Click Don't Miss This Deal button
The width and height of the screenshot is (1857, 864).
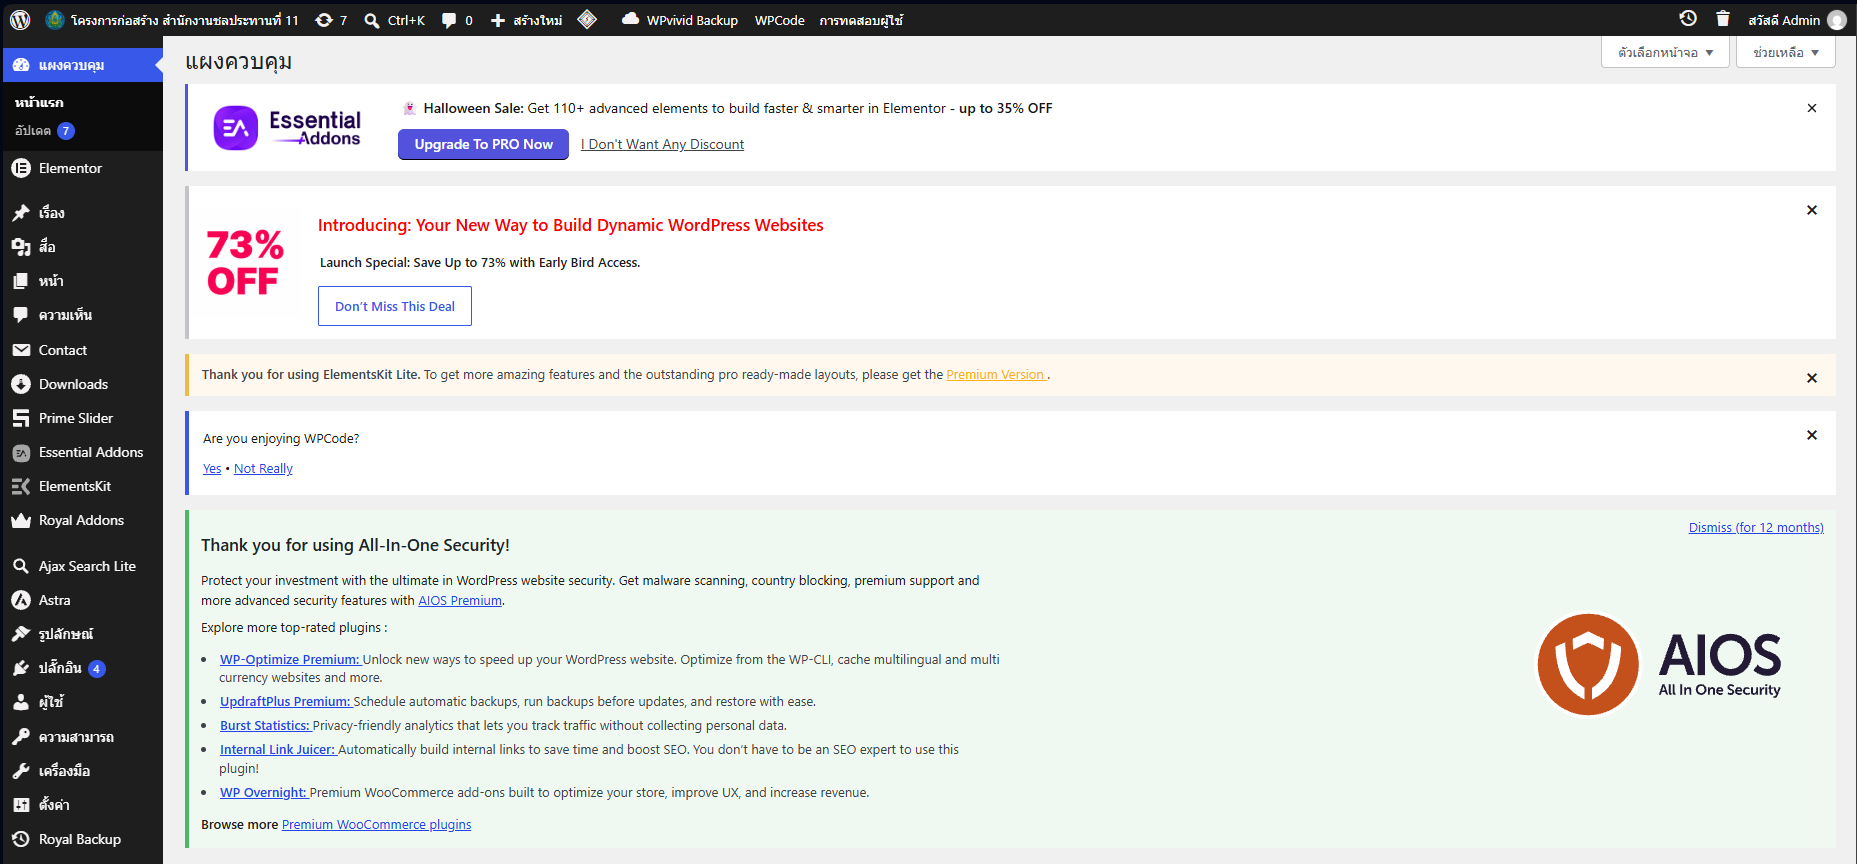coord(395,306)
